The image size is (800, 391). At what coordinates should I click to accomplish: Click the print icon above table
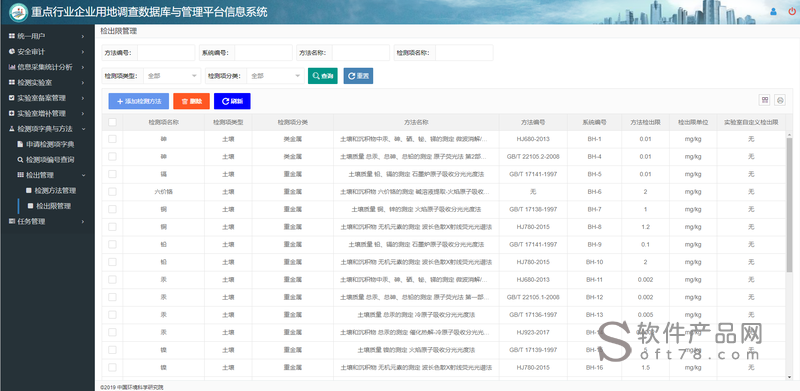(x=780, y=100)
